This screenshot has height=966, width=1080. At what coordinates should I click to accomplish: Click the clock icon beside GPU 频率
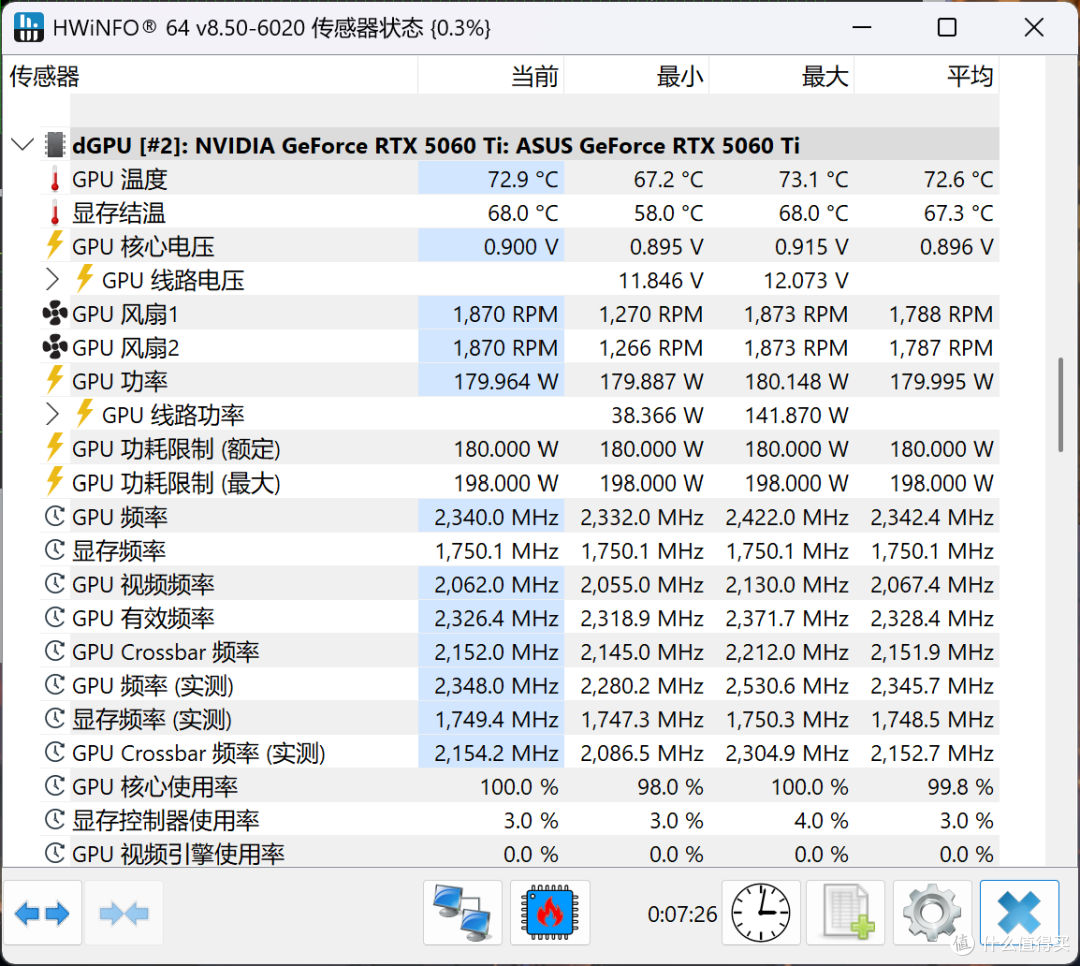[55, 517]
